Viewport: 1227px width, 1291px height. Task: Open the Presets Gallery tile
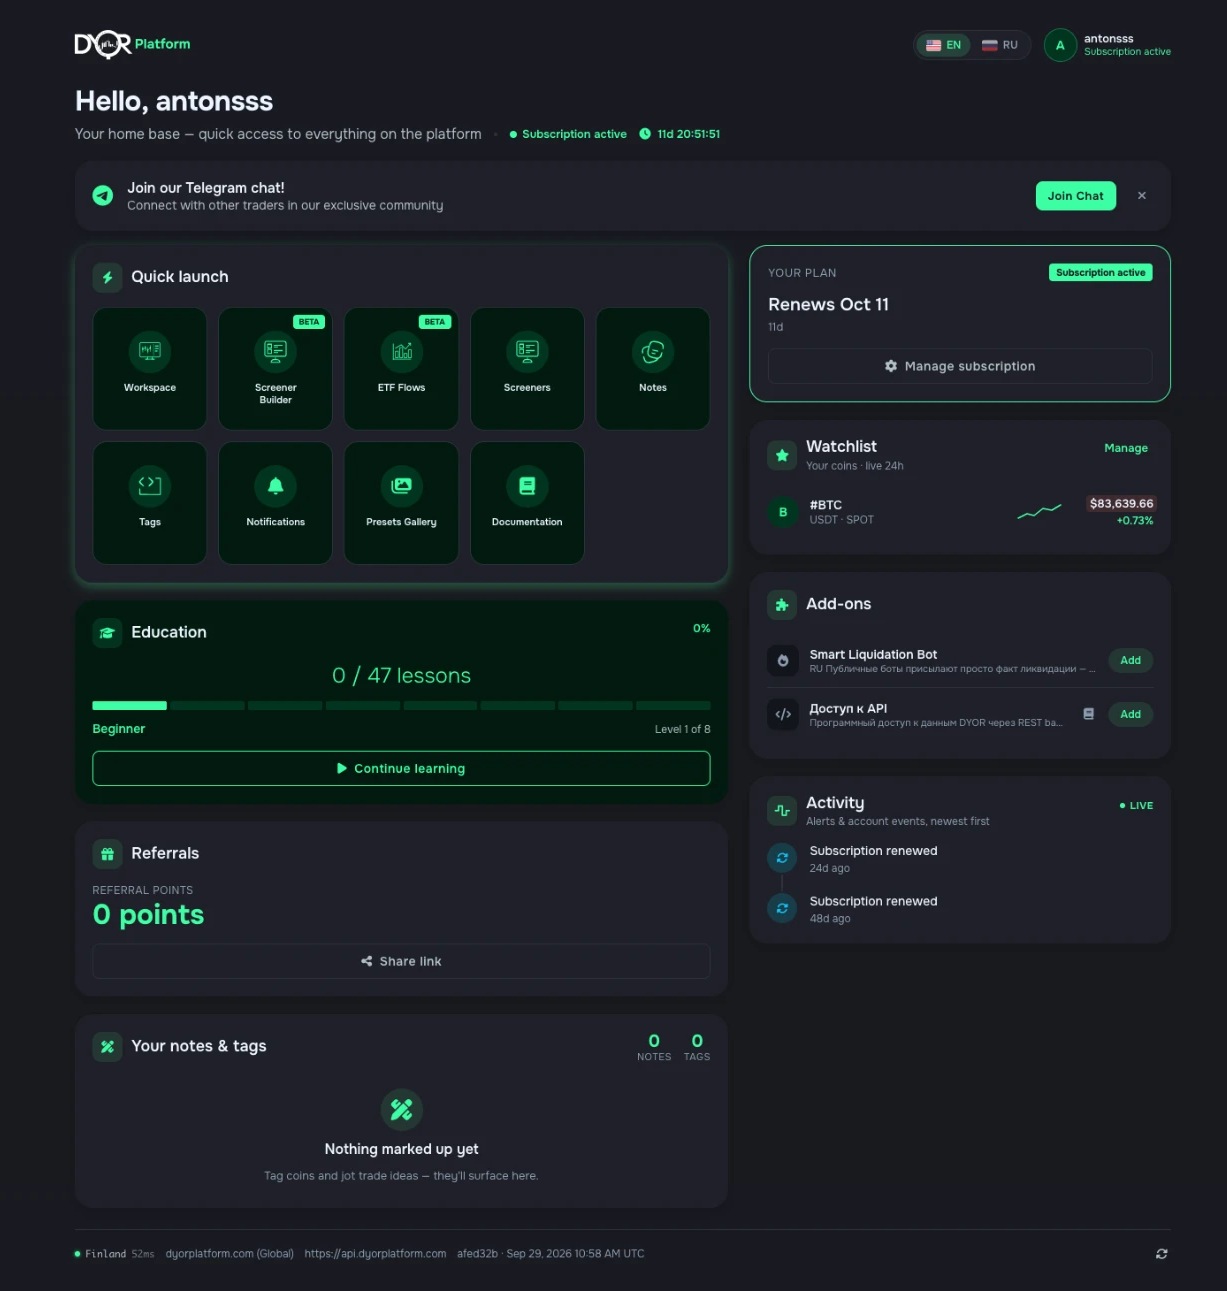click(x=402, y=503)
